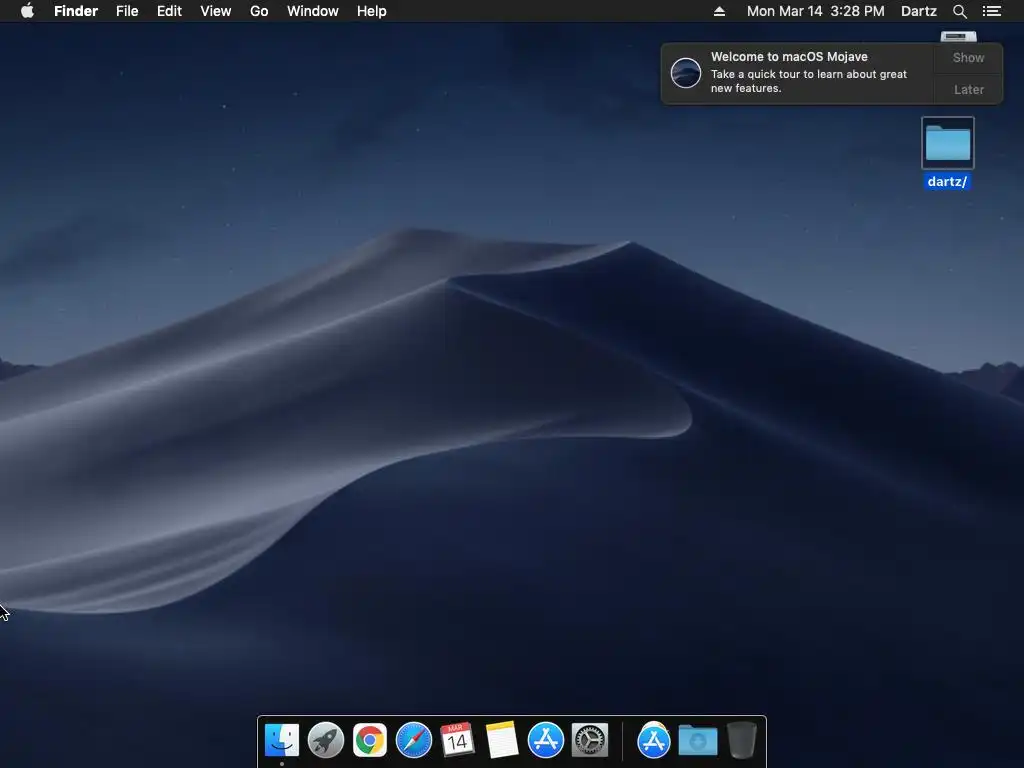Open System Preferences gear in Dock

590,740
